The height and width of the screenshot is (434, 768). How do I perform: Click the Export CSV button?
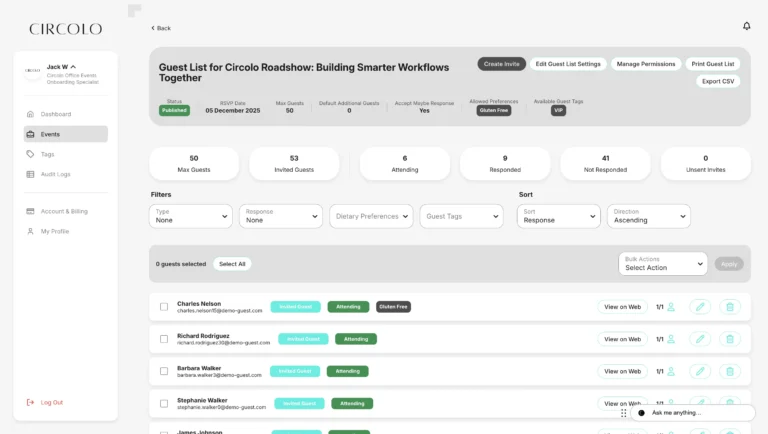718,81
